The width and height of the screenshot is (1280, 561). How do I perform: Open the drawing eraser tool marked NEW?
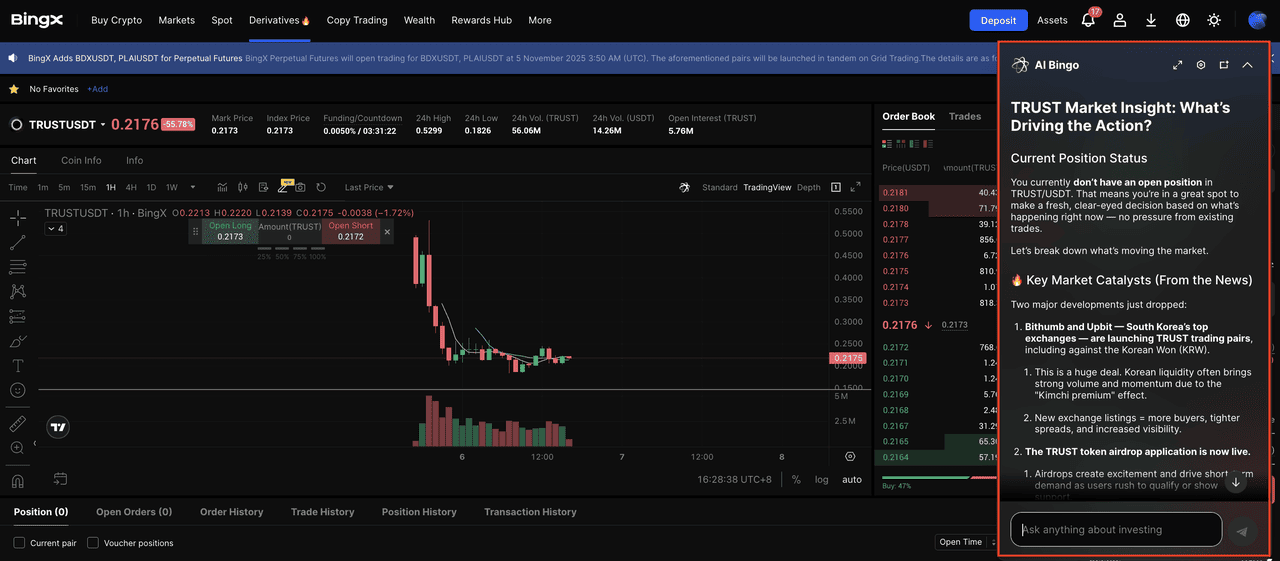[x=283, y=187]
